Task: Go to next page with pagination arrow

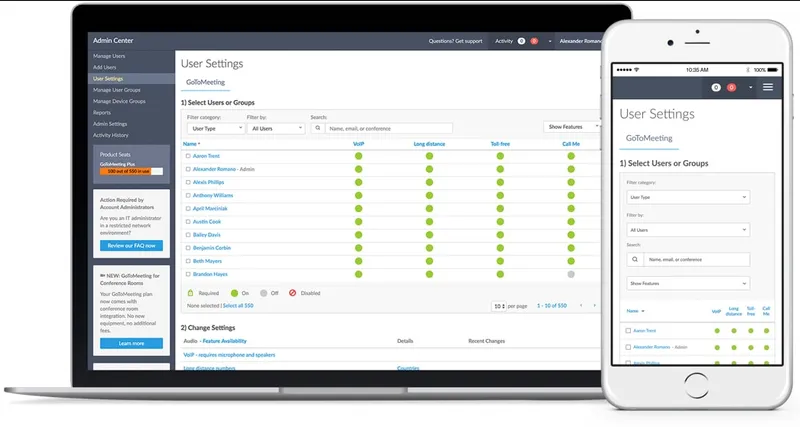Action: (x=594, y=306)
